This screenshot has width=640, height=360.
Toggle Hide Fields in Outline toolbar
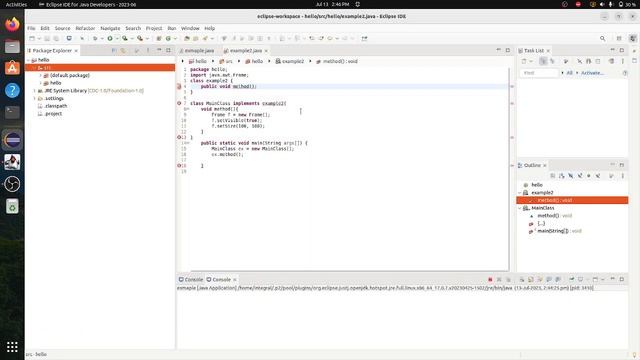point(571,176)
